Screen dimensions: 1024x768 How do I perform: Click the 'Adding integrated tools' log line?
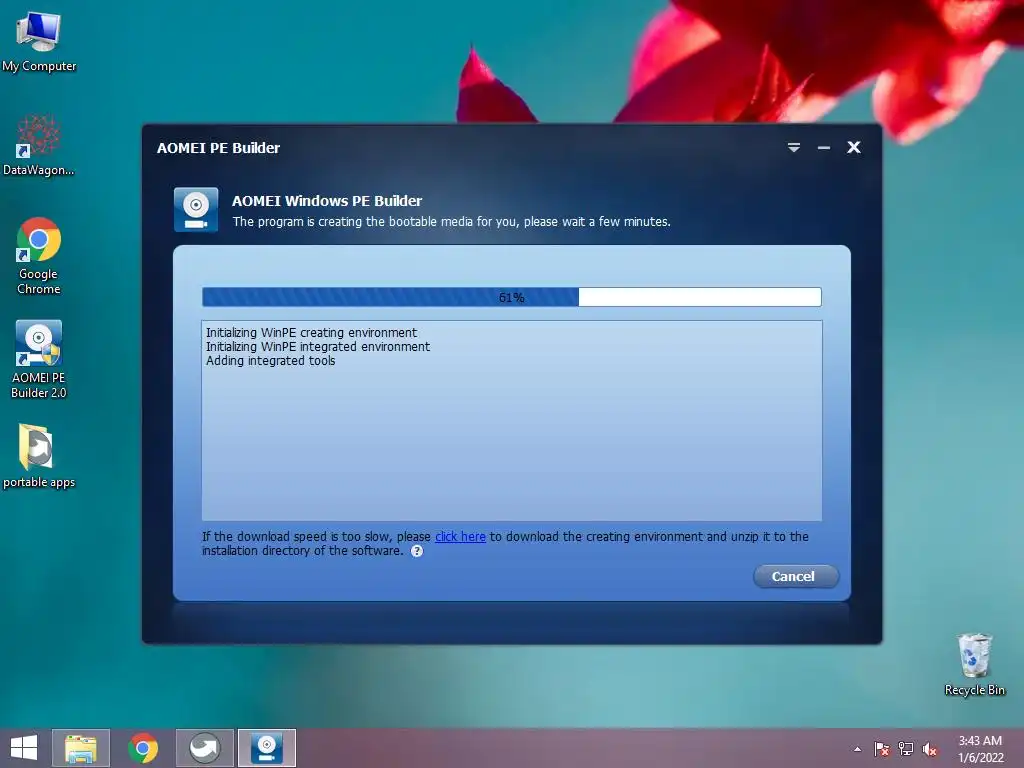click(x=270, y=360)
